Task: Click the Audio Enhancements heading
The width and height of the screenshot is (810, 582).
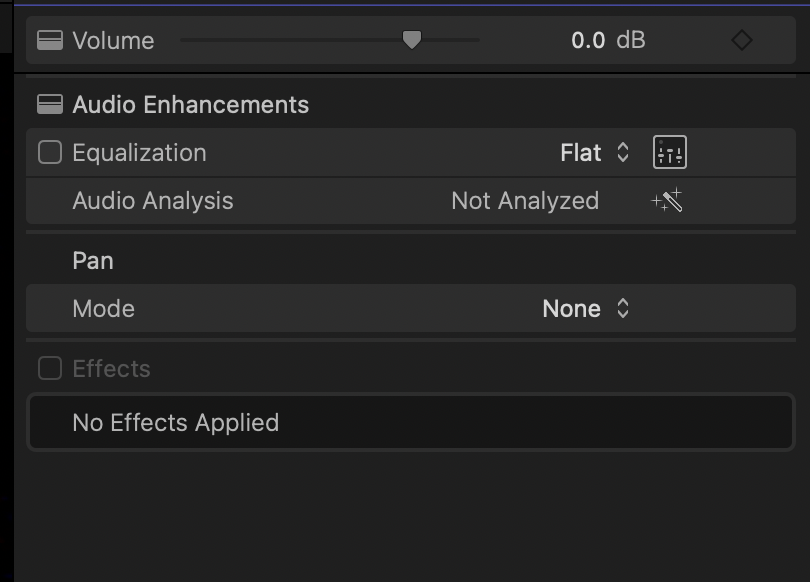Action: pyautogui.click(x=190, y=105)
